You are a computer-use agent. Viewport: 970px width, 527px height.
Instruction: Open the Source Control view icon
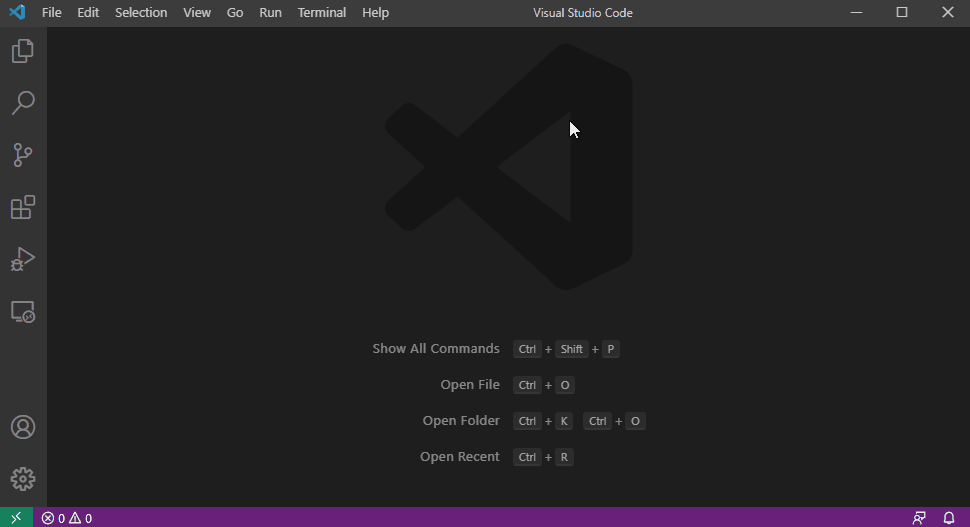[x=23, y=155]
